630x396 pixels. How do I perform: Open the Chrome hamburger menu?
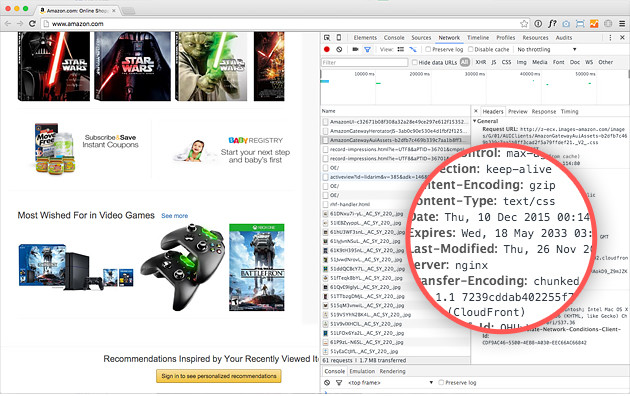click(622, 24)
